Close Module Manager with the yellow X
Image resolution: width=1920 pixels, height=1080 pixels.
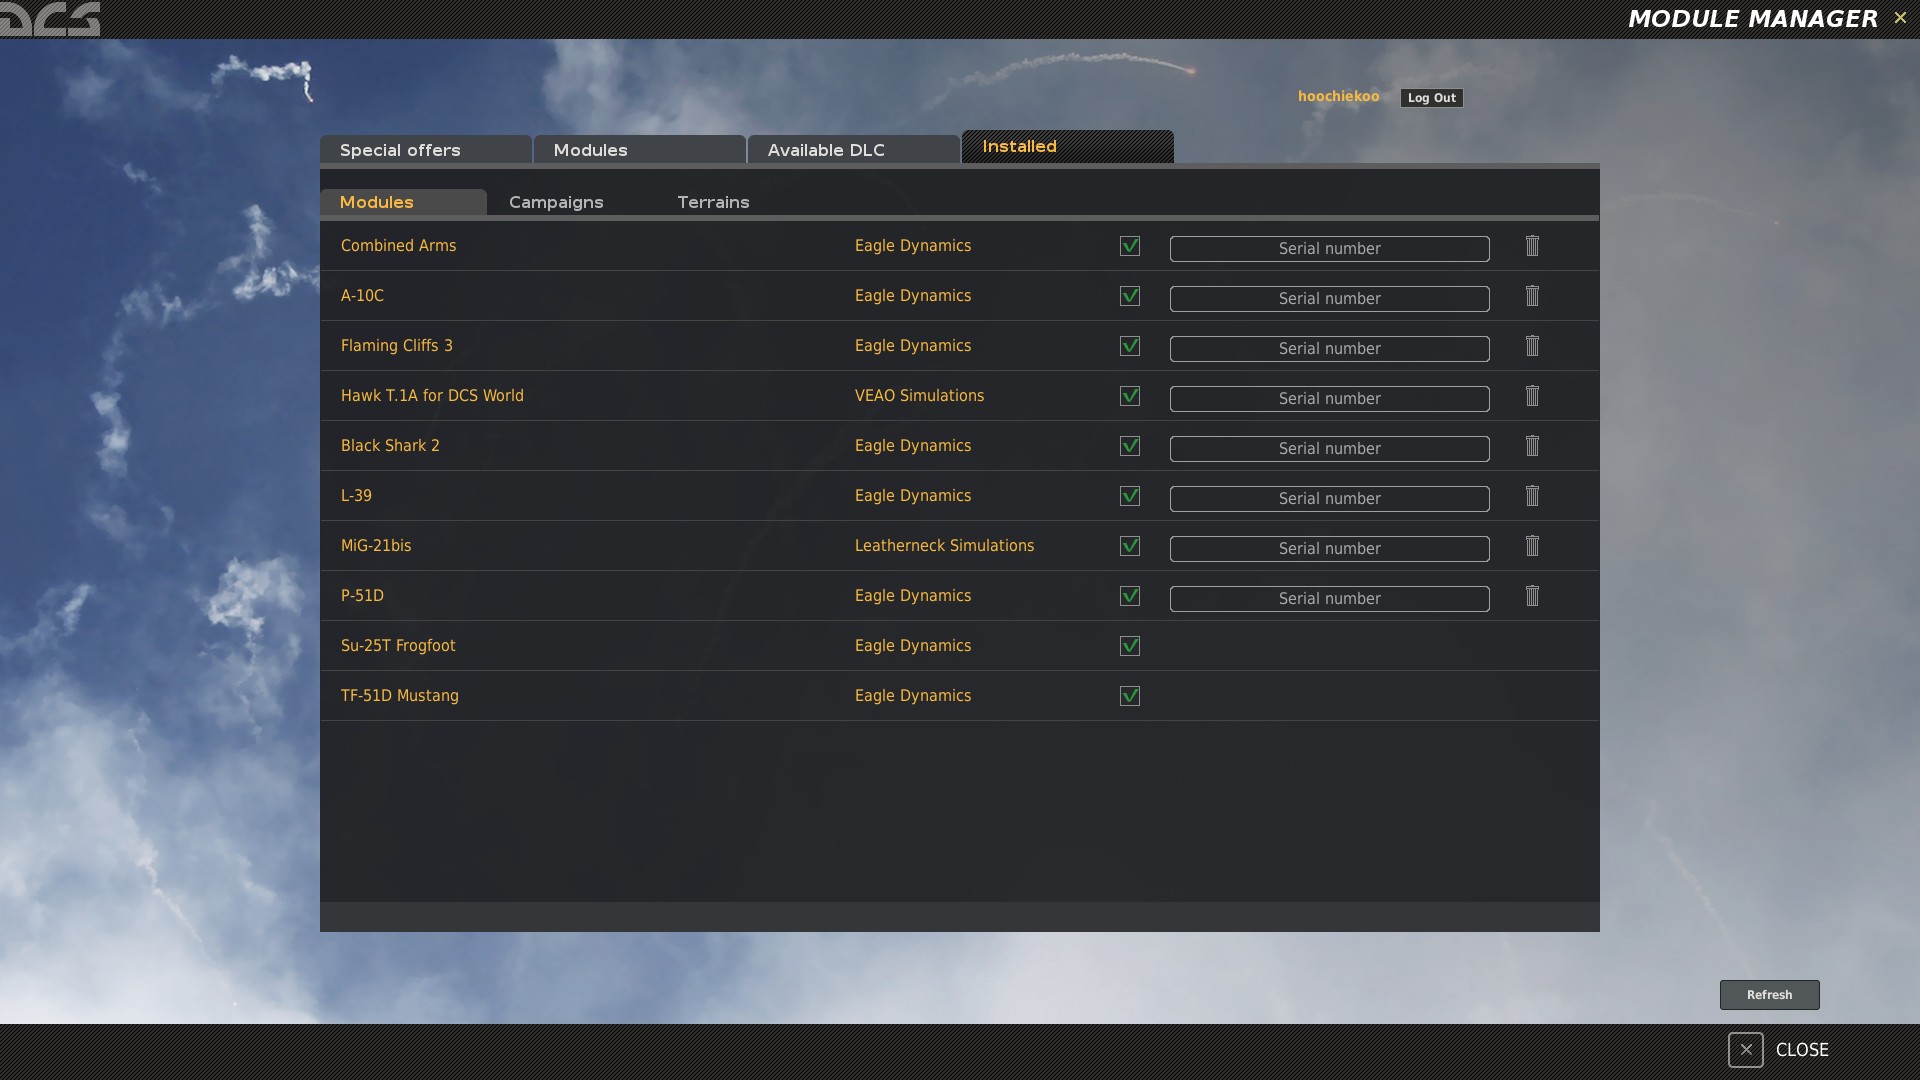coord(1900,18)
